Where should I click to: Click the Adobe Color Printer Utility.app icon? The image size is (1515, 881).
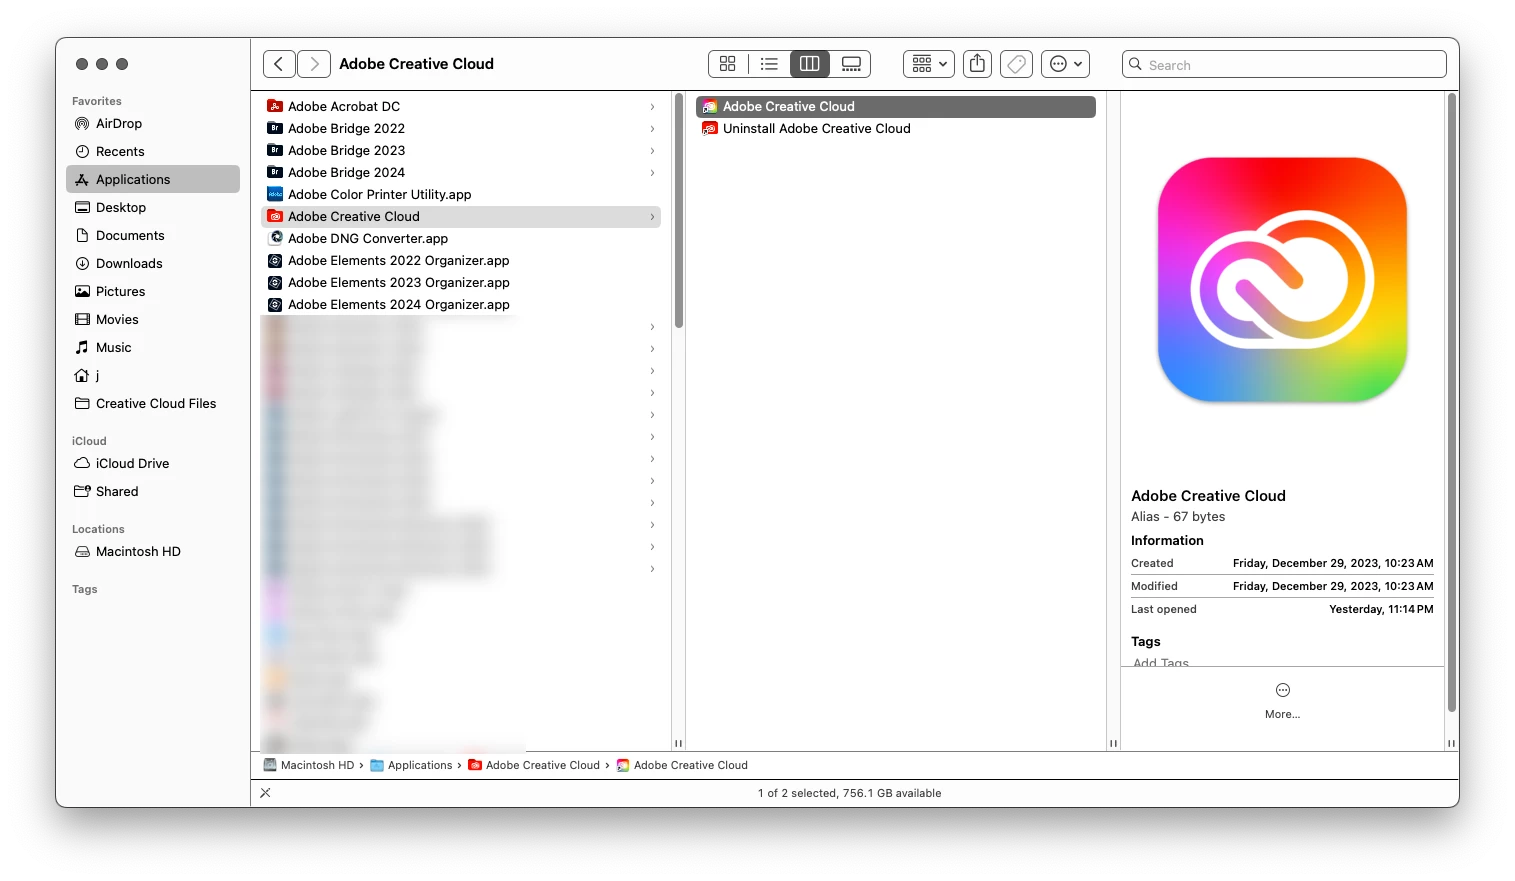(275, 194)
